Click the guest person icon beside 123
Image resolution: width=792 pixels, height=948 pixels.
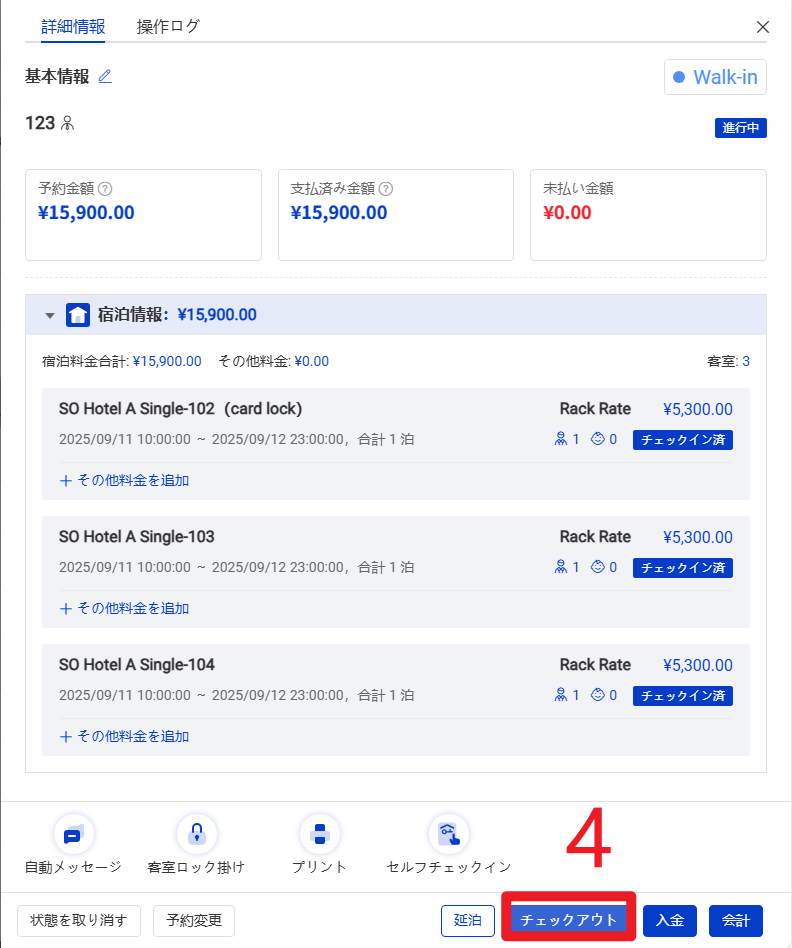click(68, 124)
